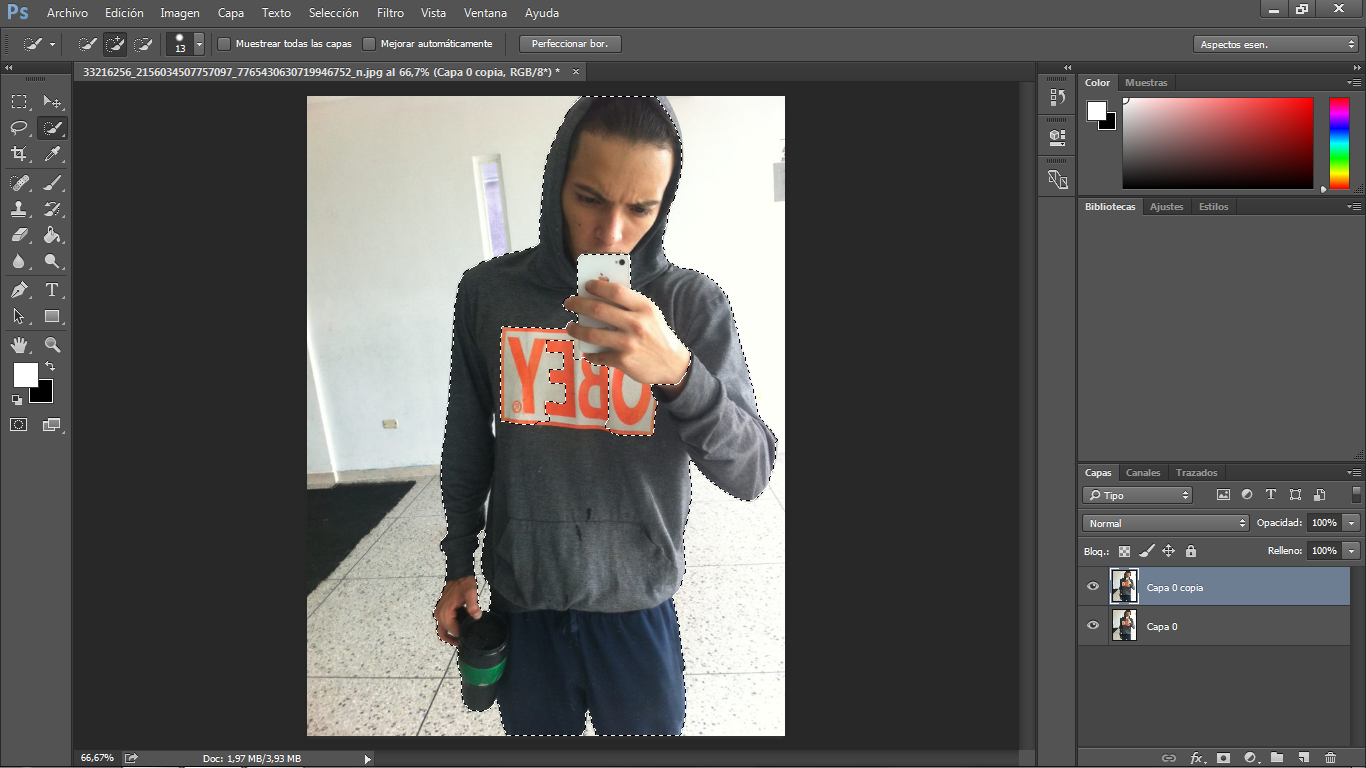Select the Eyedropper tool
Screen dimensions: 1366x768
point(52,154)
